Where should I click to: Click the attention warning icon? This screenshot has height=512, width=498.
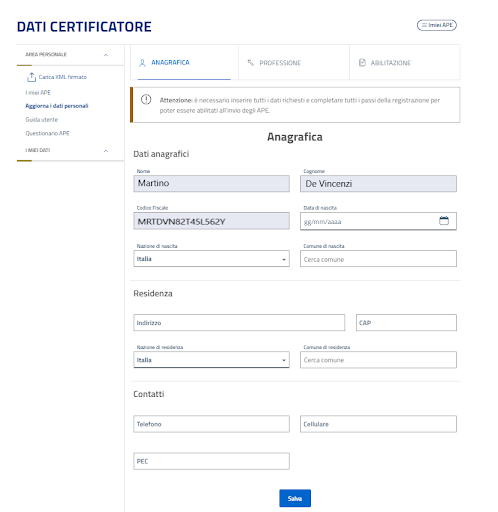coord(146,99)
